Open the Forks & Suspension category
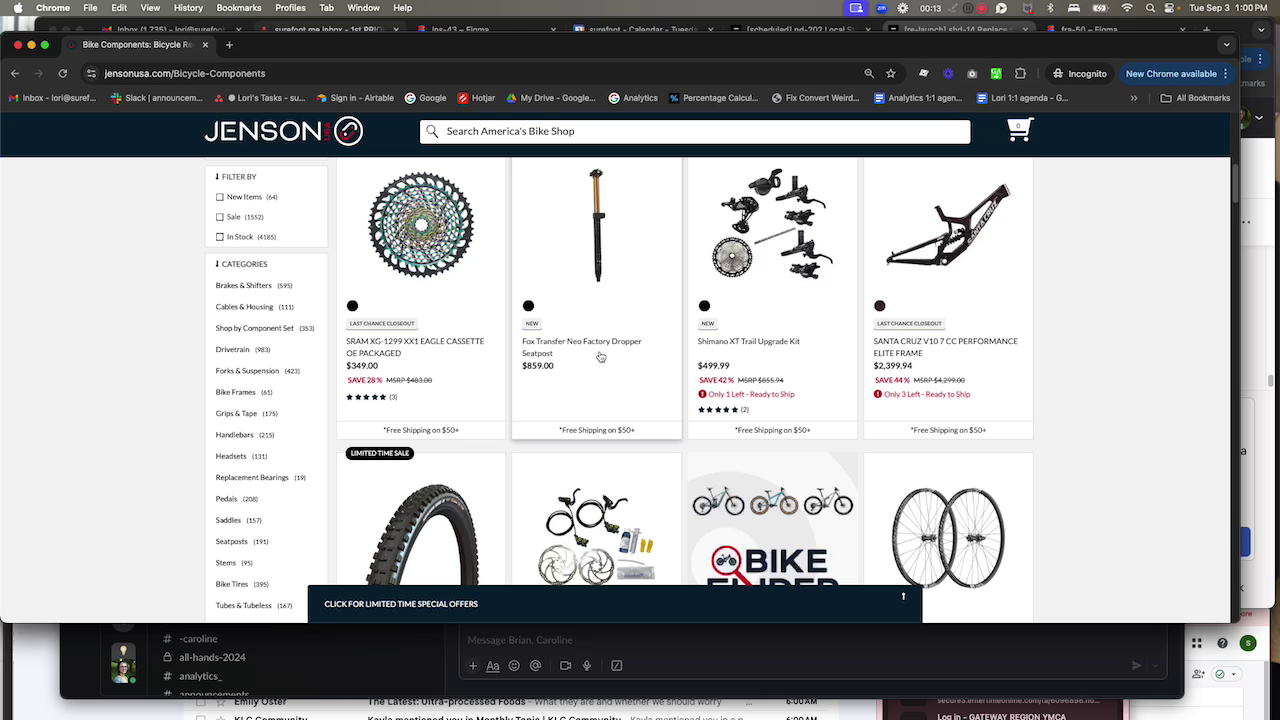 pyautogui.click(x=247, y=371)
